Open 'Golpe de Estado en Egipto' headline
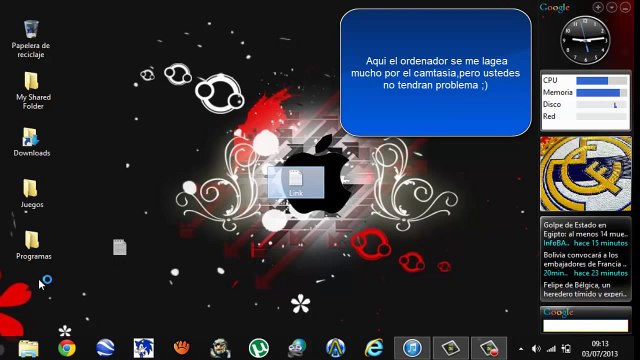This screenshot has height=360, width=640. tap(585, 229)
